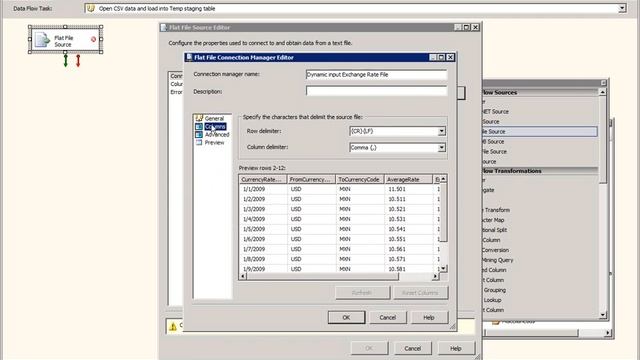Click OK in Flat File Connection Manager Editor
The width and height of the screenshot is (640, 360).
tap(346, 317)
